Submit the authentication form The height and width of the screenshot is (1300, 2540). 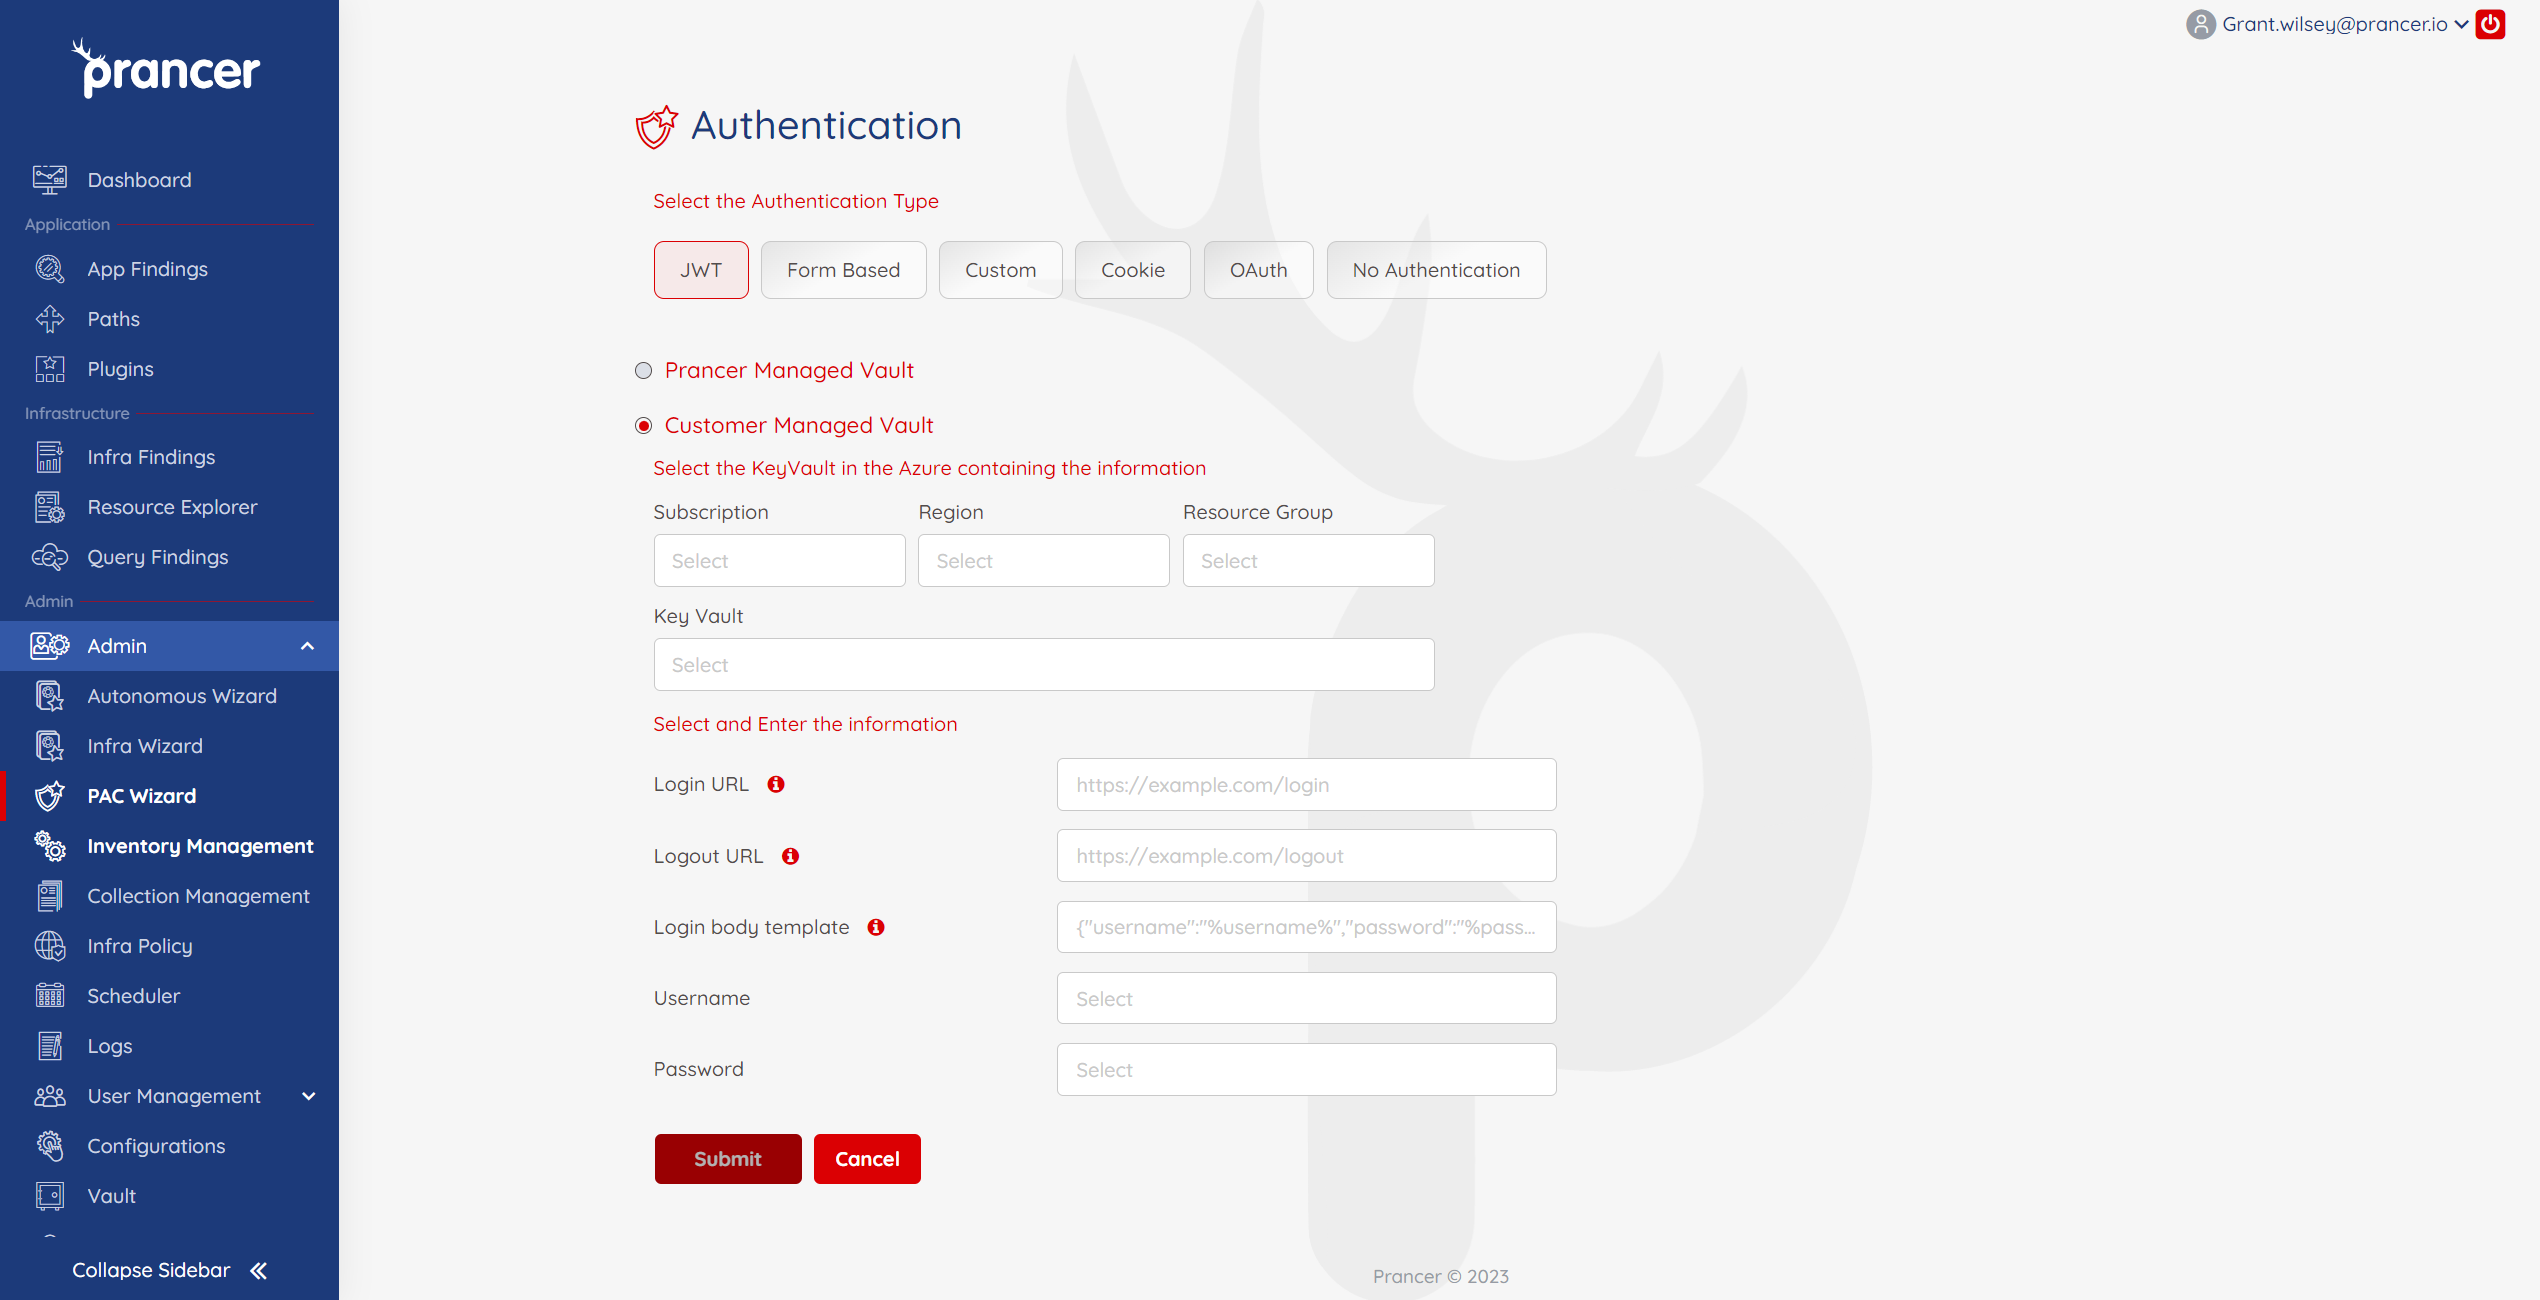coord(728,1158)
